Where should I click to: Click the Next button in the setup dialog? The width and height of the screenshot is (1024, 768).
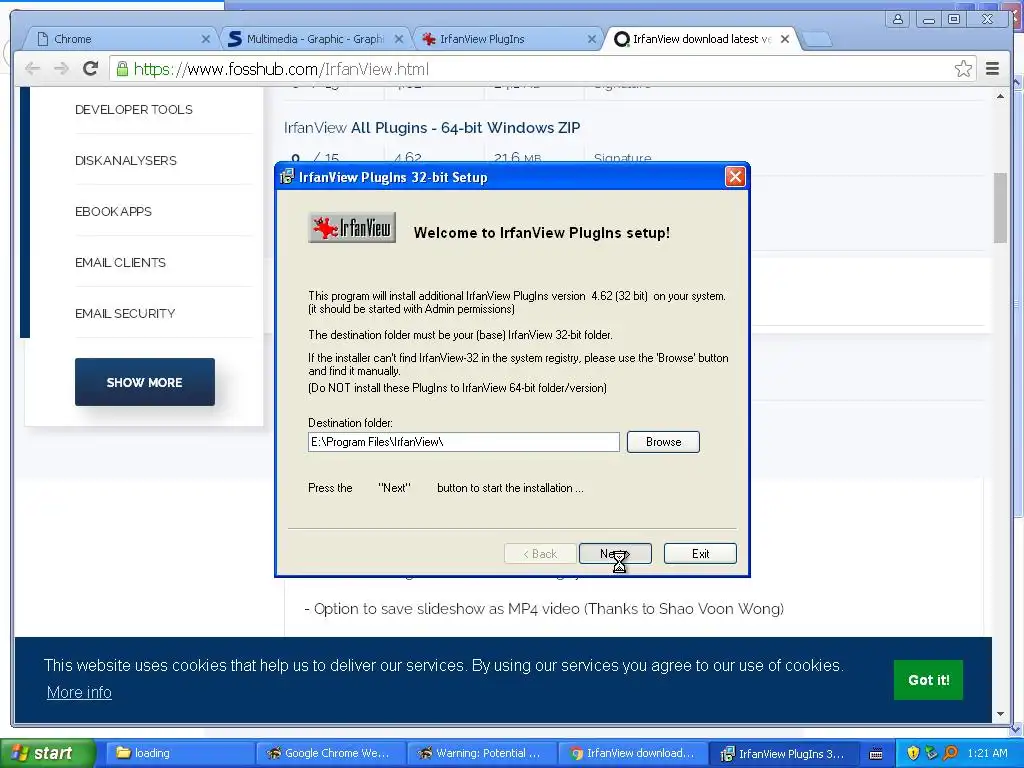coord(615,553)
